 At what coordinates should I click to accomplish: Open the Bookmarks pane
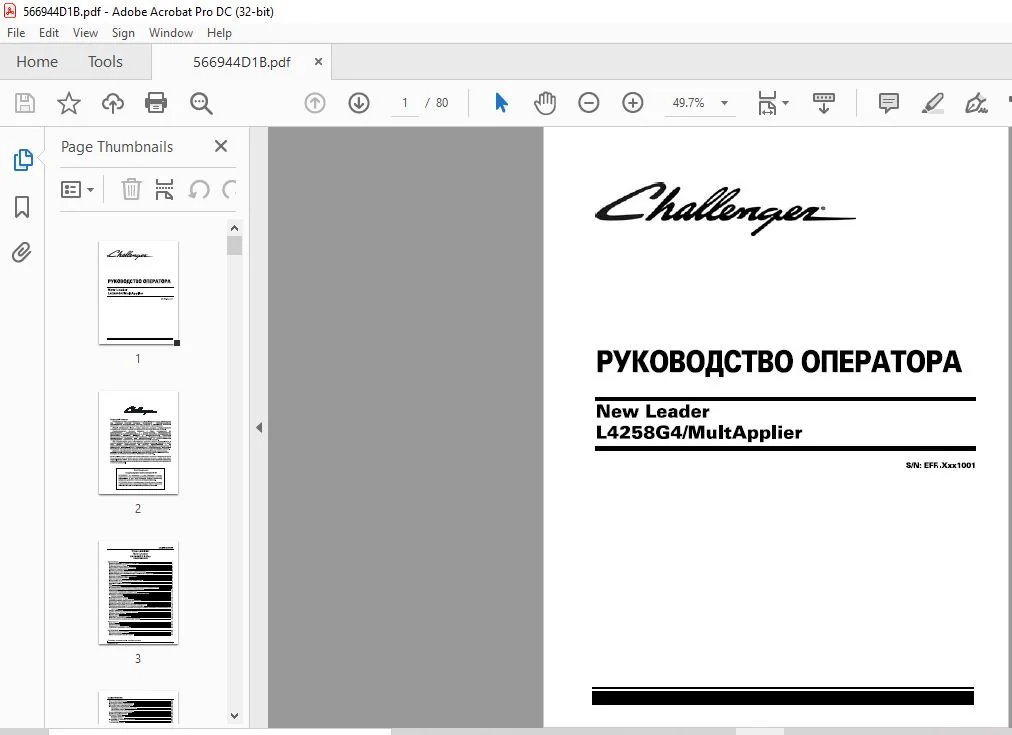click(22, 207)
